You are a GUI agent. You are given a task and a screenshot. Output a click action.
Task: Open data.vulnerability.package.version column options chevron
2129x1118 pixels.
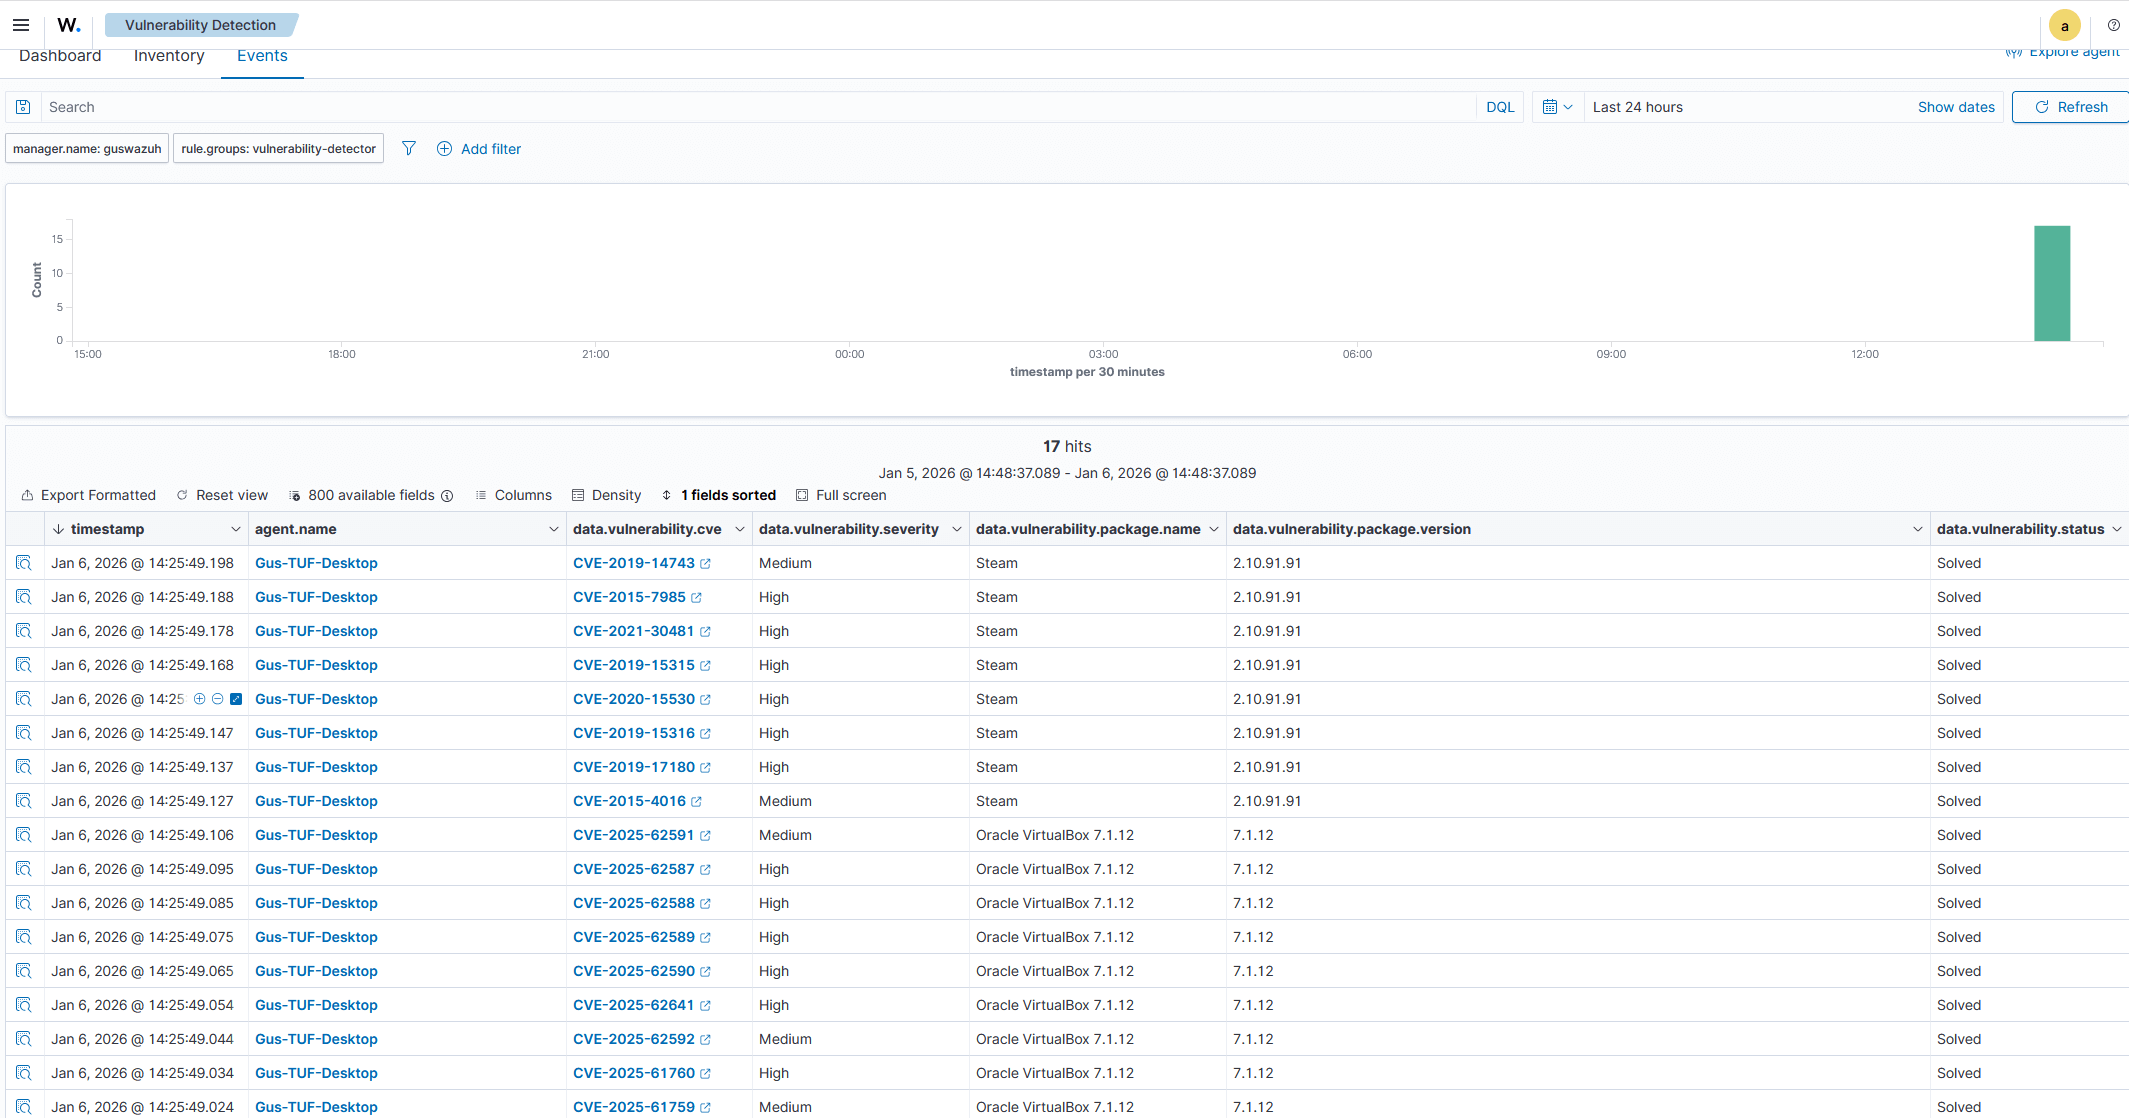pyautogui.click(x=1917, y=529)
